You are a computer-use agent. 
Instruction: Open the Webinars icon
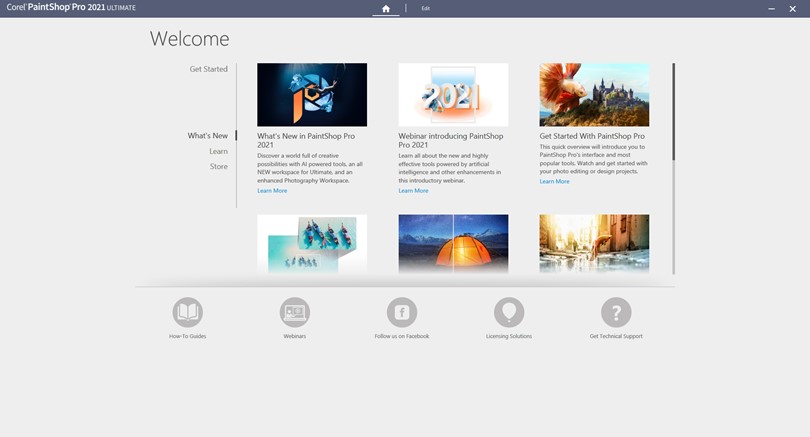[294, 312]
